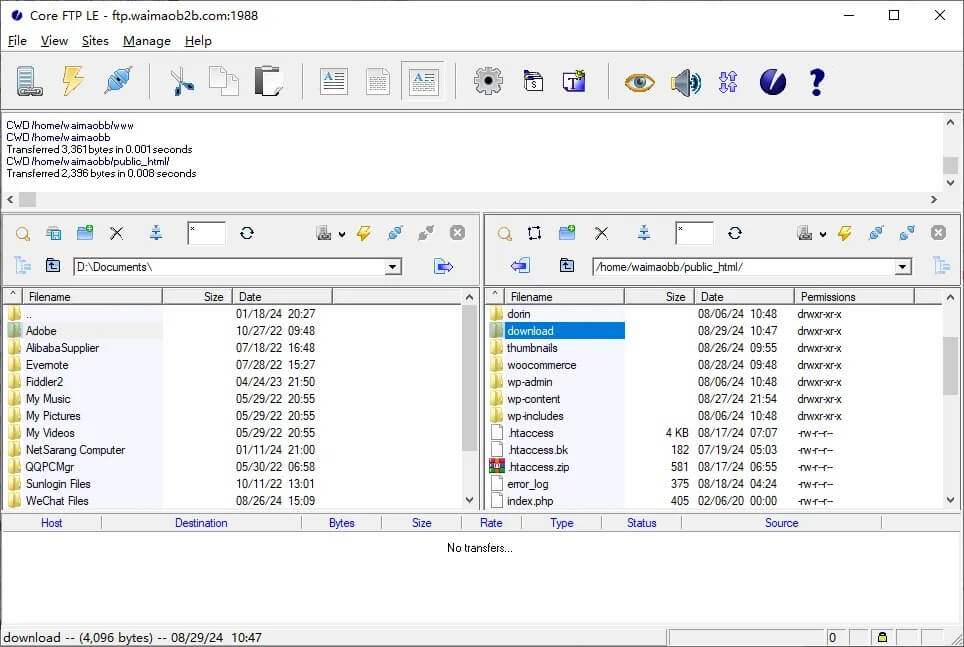Click the Reconnect plug icon in main toolbar

[118, 81]
